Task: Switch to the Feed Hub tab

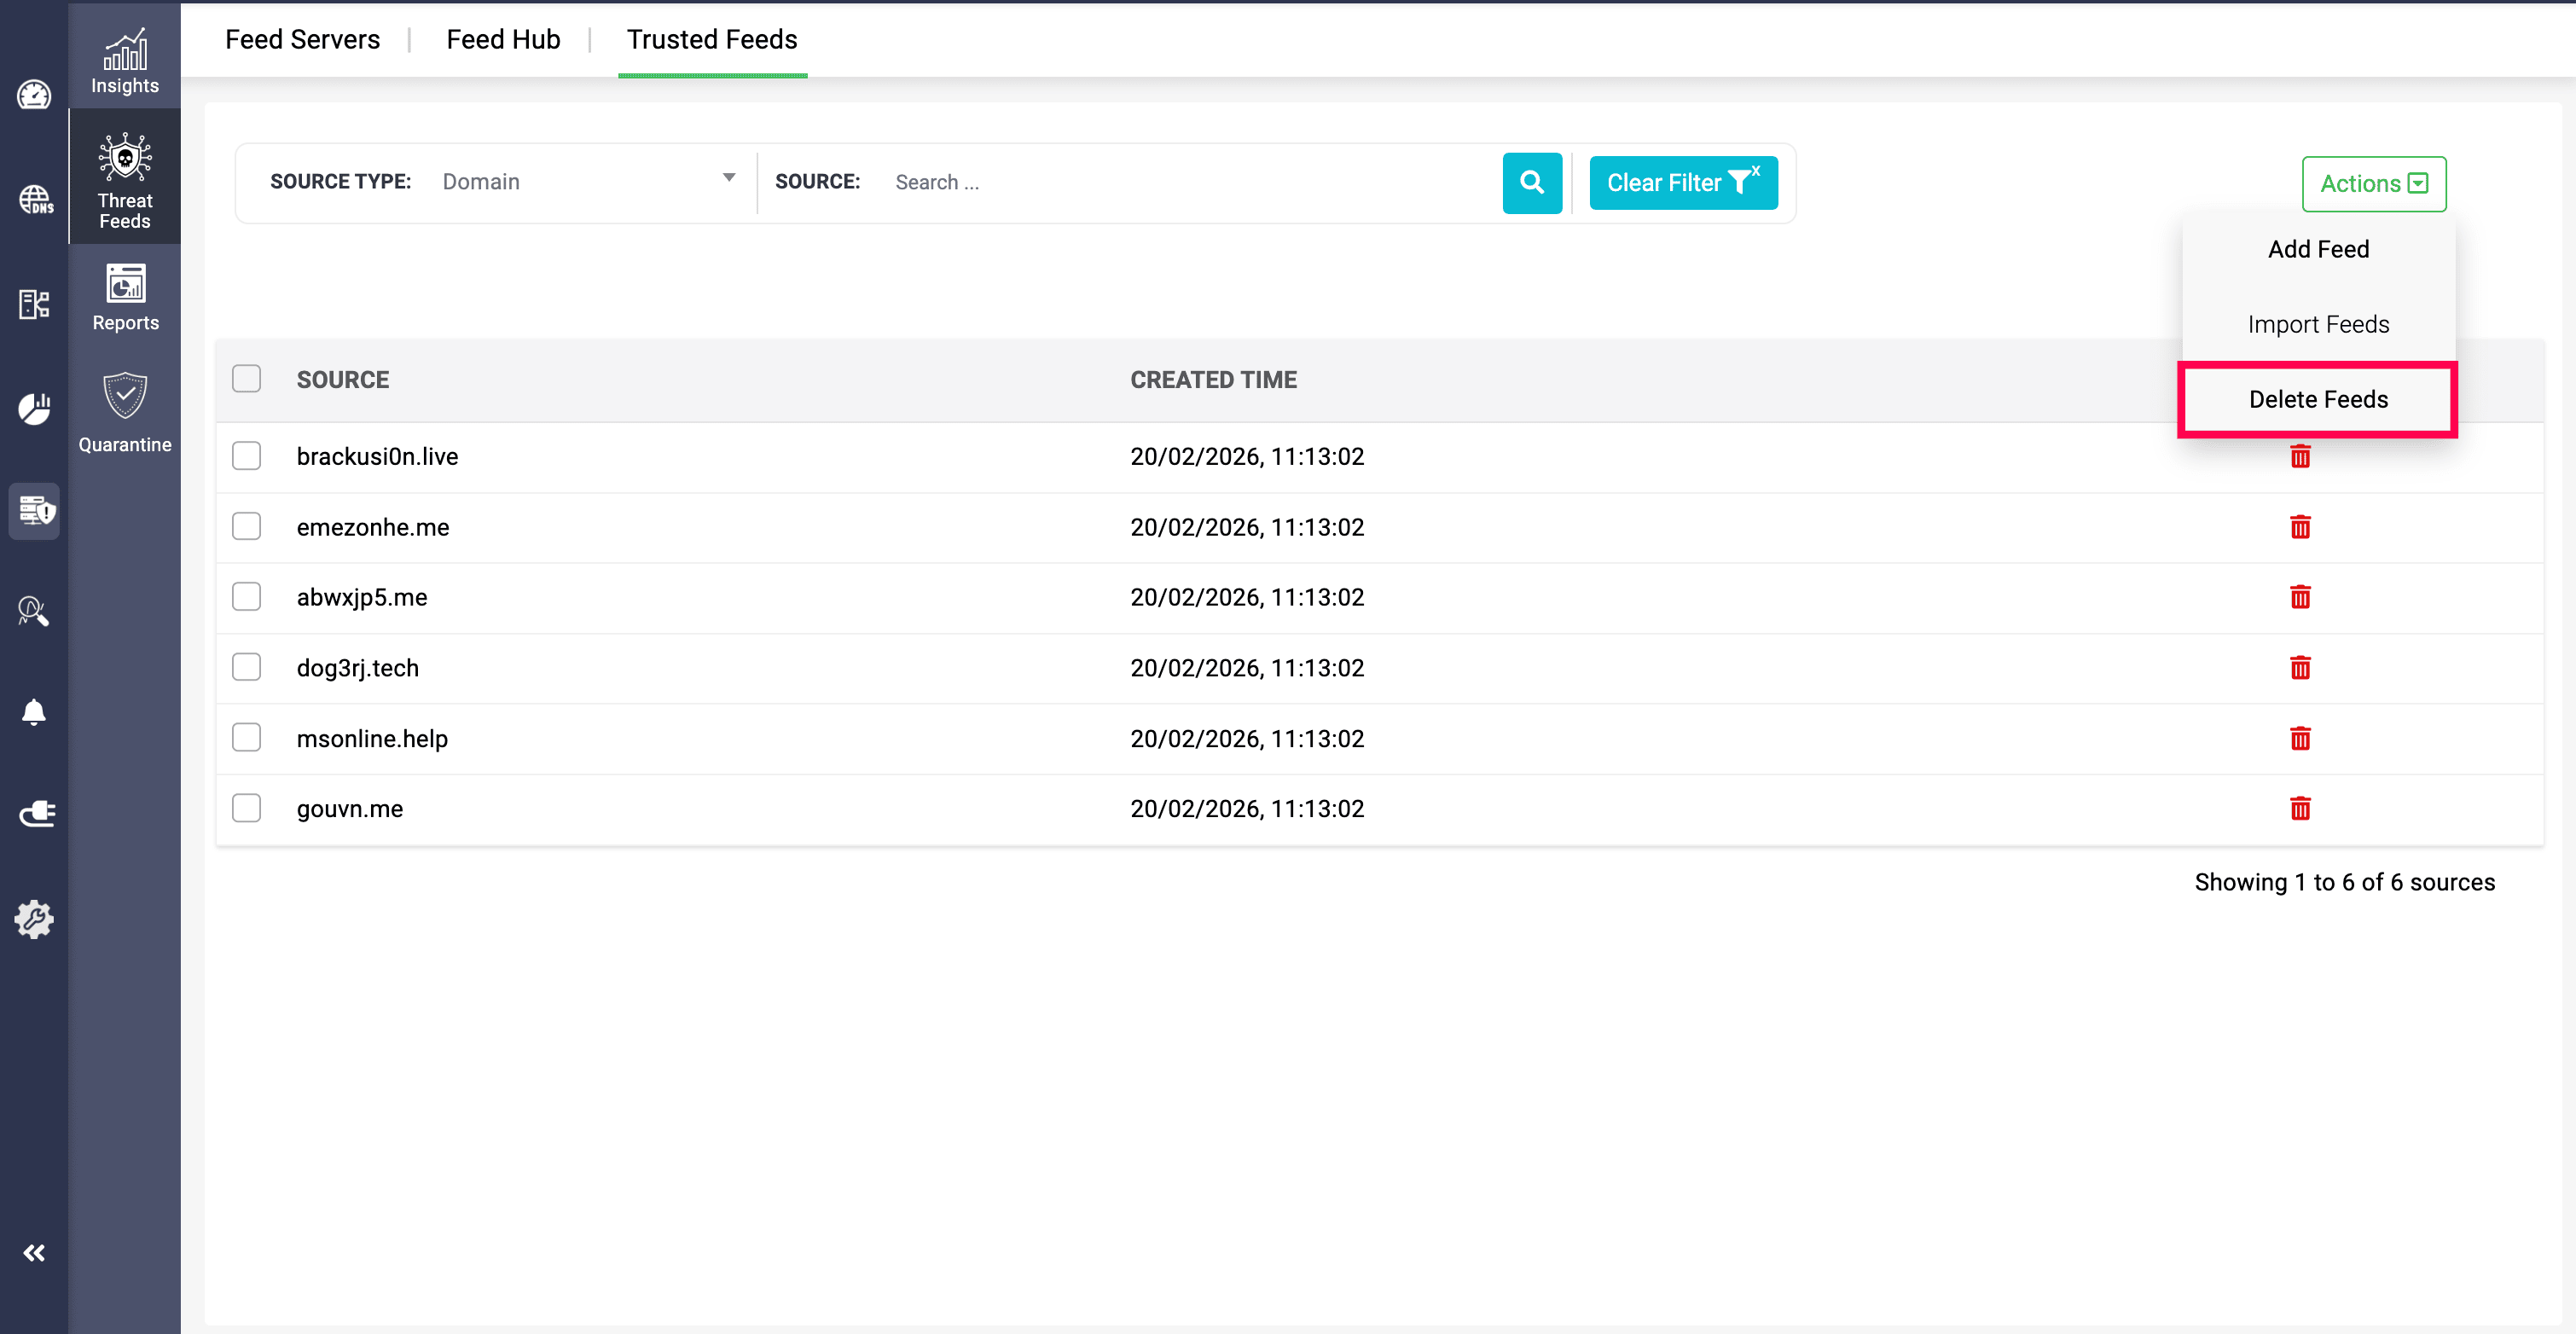Action: 503,39
